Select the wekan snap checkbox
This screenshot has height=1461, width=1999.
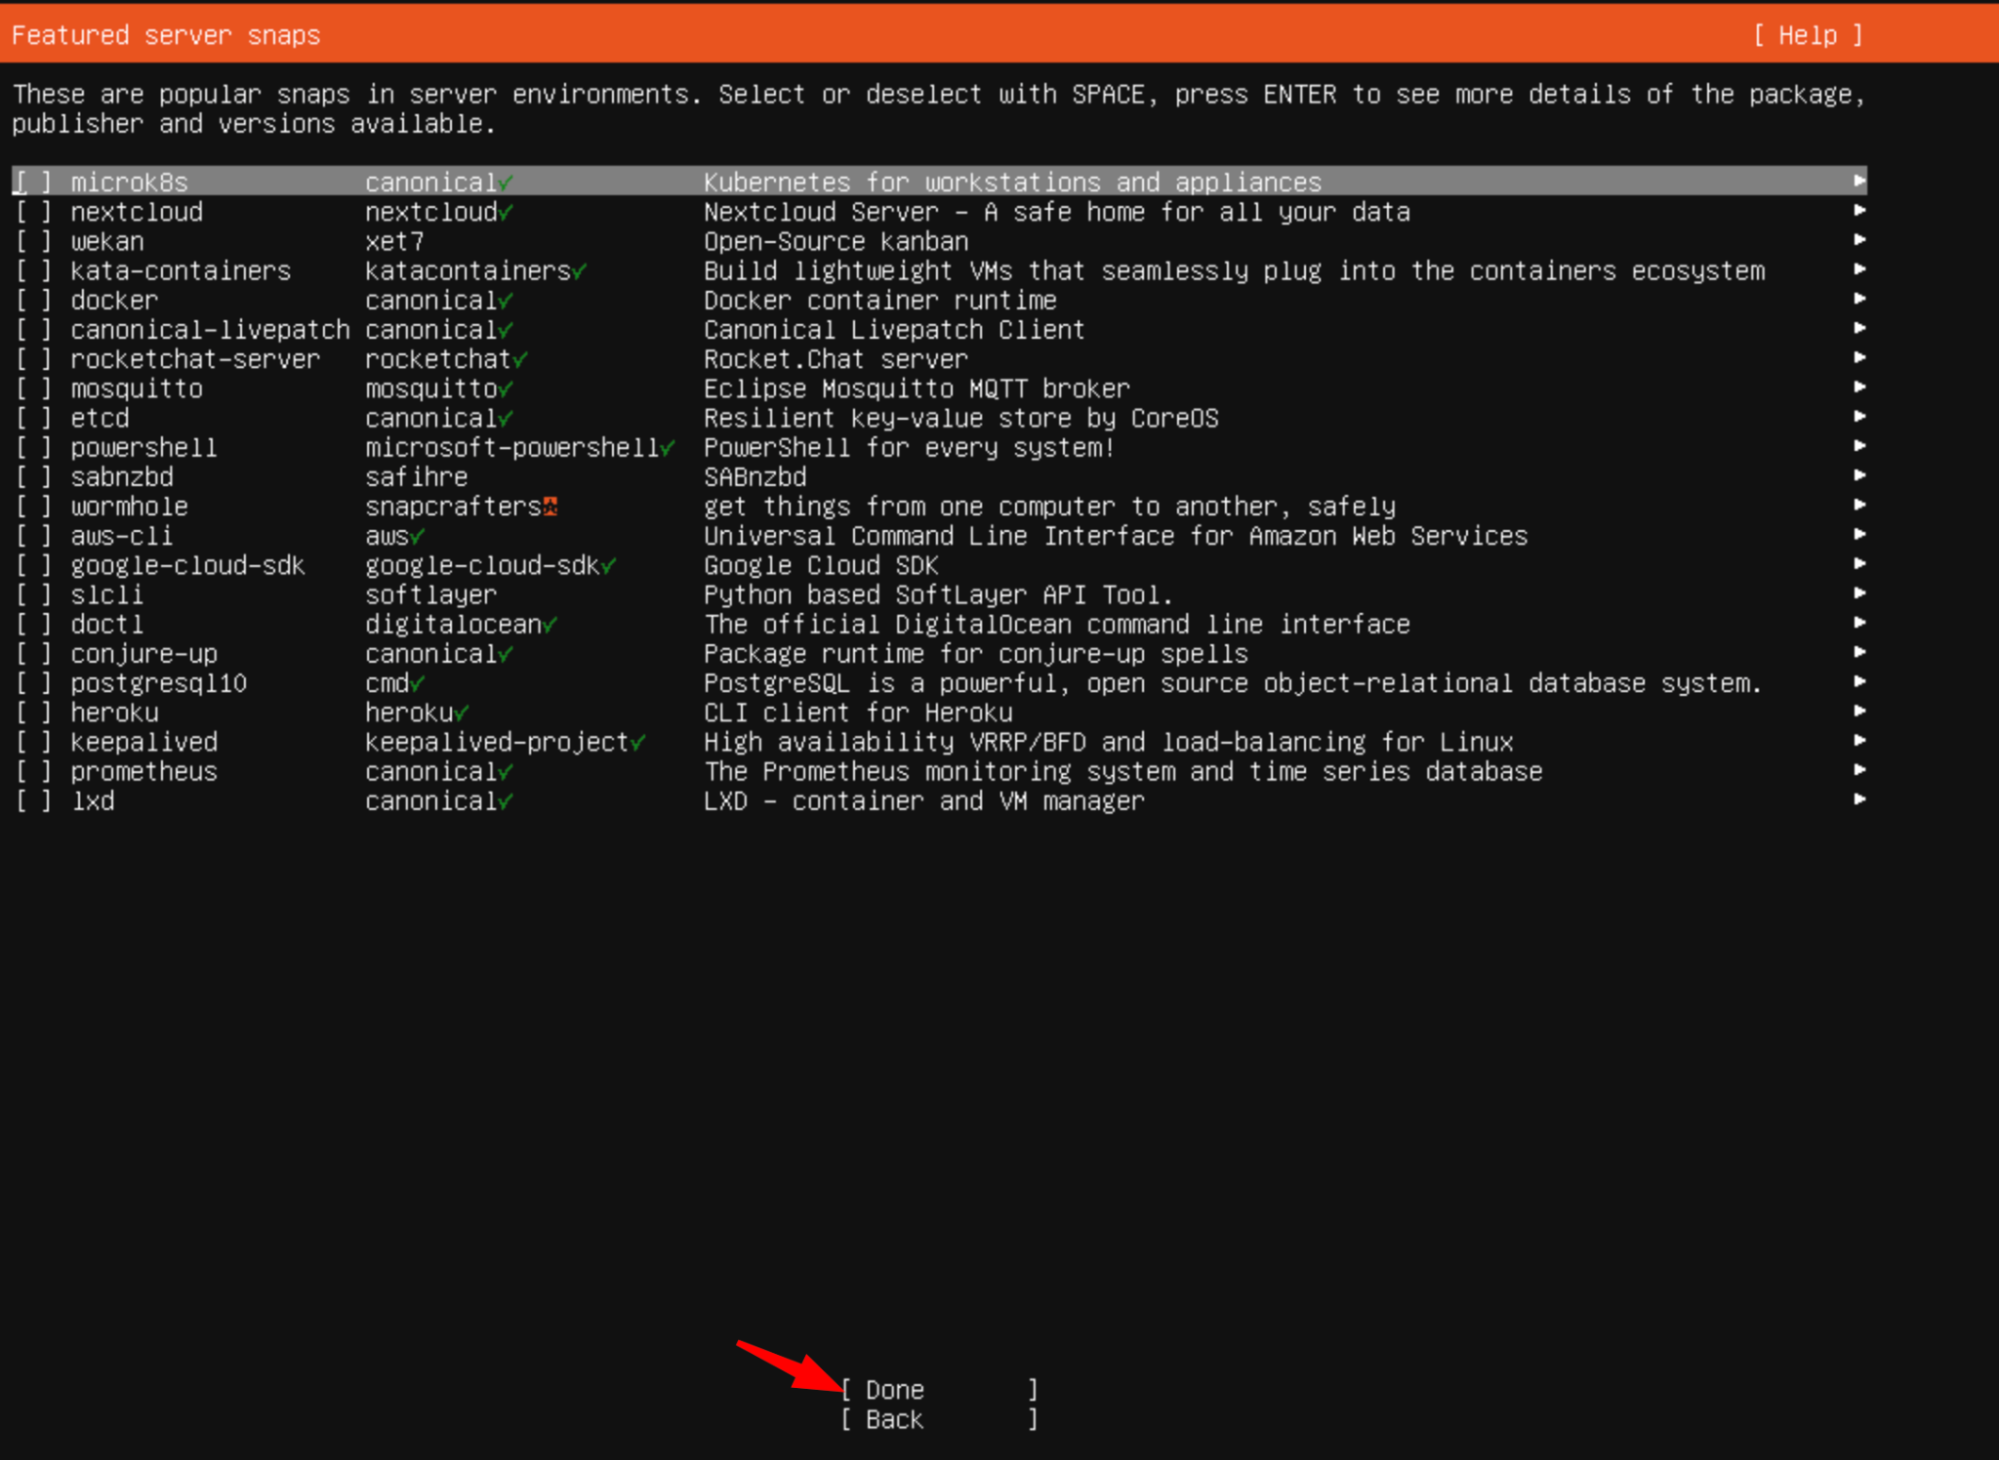click(33, 241)
